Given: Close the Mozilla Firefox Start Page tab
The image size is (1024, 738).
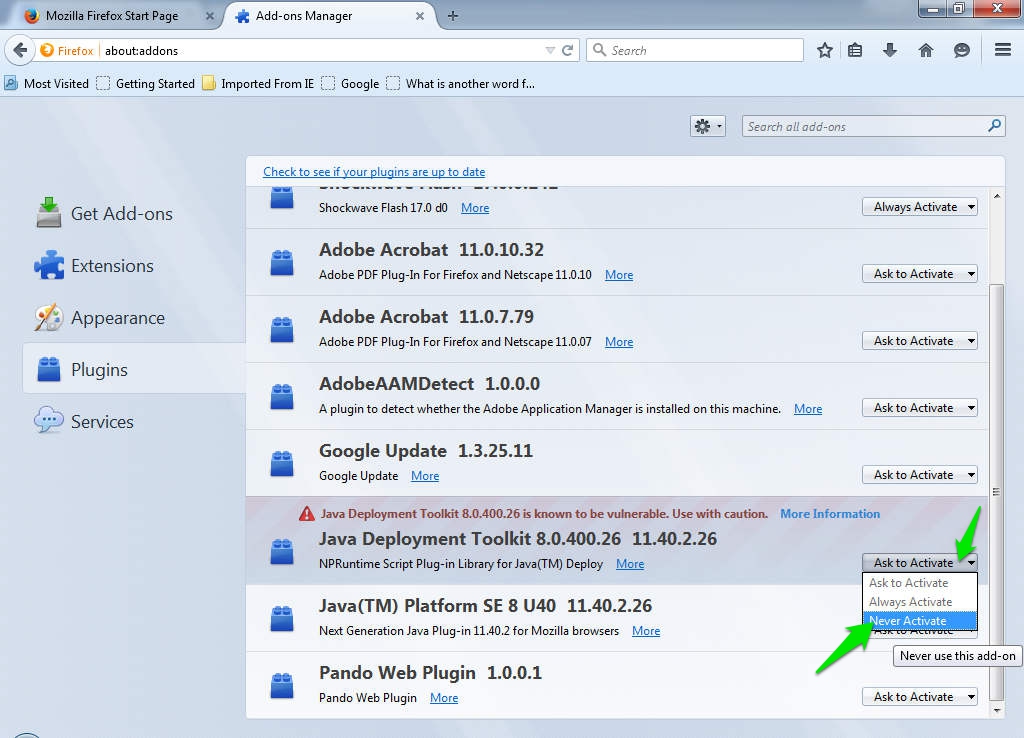Looking at the screenshot, I should [210, 16].
